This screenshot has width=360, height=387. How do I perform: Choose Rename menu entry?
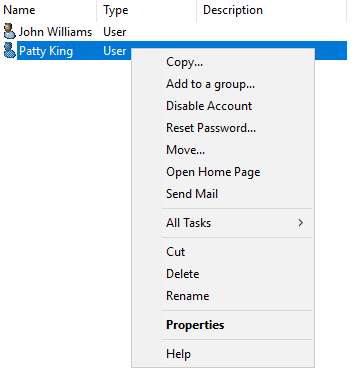point(223,296)
